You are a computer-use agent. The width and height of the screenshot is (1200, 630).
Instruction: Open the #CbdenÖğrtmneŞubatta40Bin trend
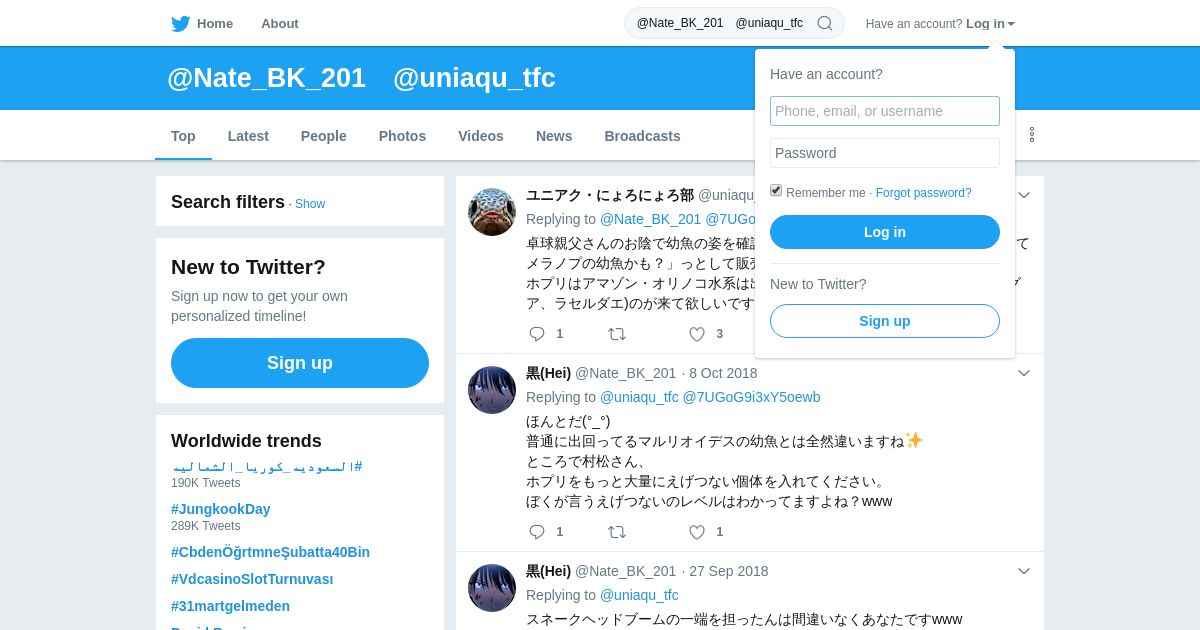(x=270, y=552)
